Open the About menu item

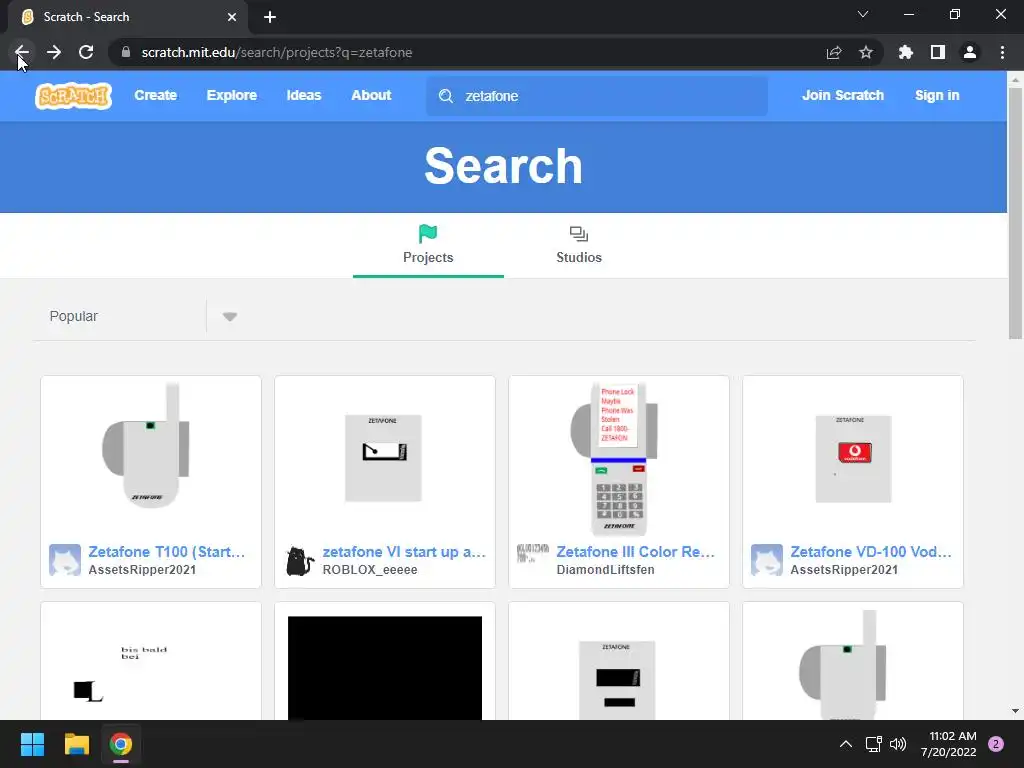click(371, 95)
